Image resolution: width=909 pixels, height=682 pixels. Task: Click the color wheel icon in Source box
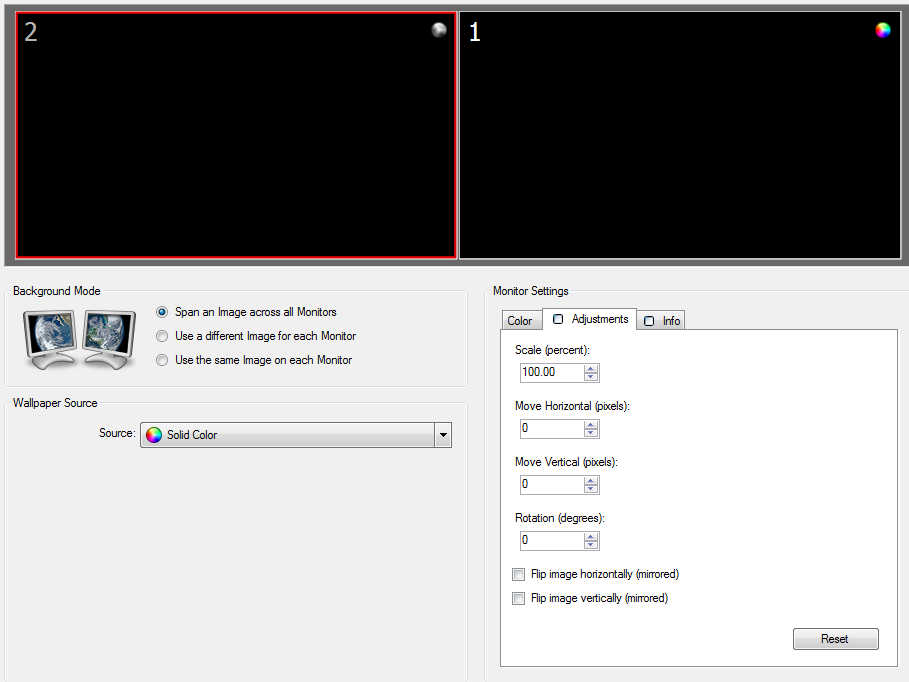tap(154, 435)
